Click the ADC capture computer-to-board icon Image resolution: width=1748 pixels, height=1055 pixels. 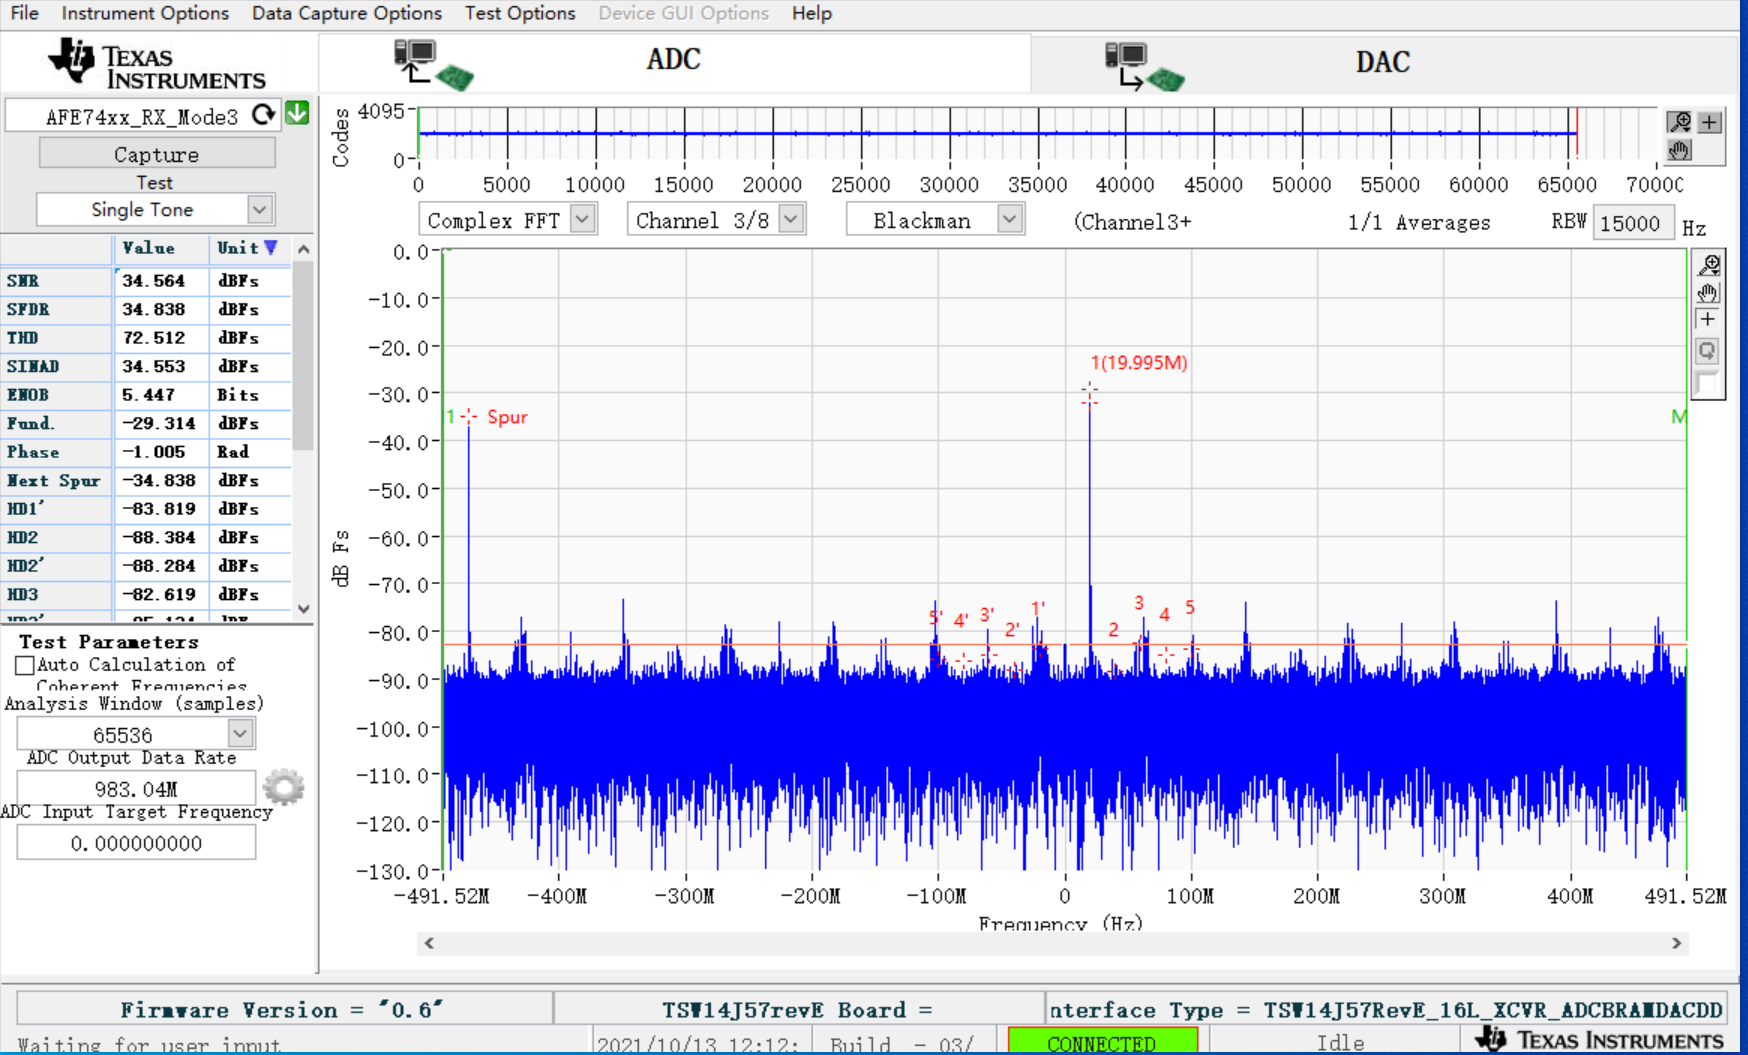pos(434,65)
